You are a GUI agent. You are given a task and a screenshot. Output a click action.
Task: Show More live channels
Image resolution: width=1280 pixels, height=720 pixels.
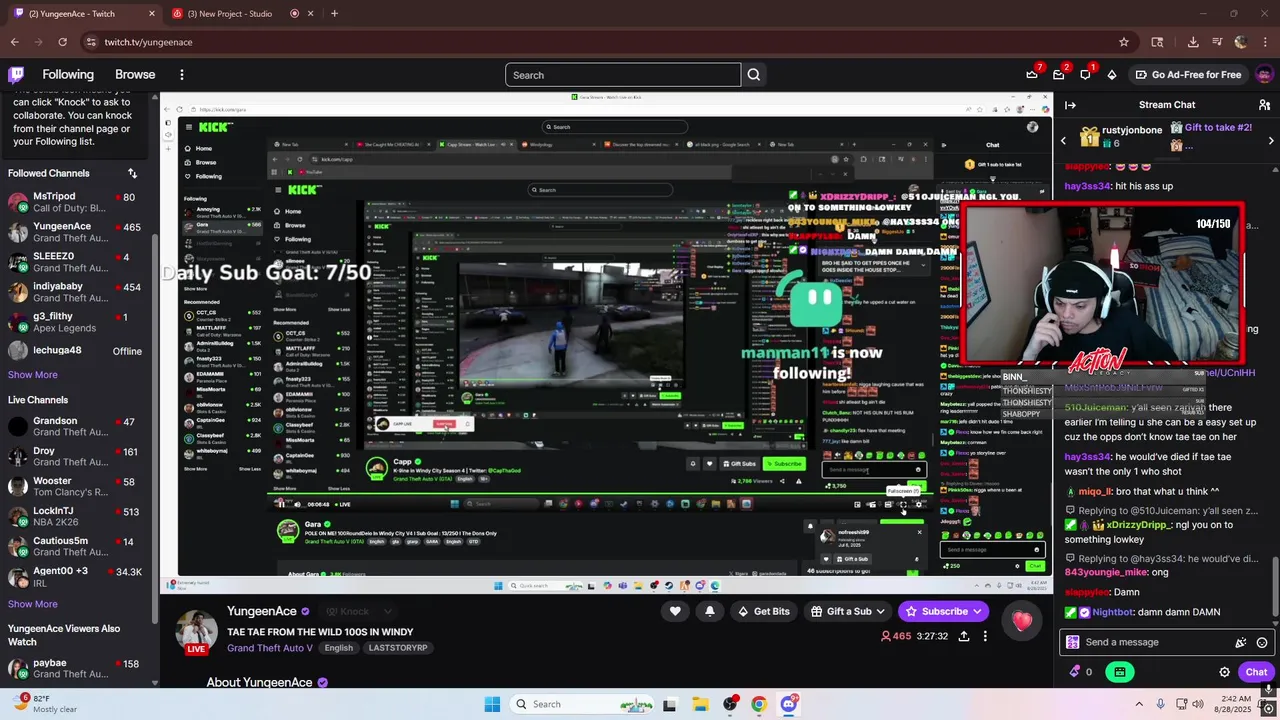click(x=33, y=604)
